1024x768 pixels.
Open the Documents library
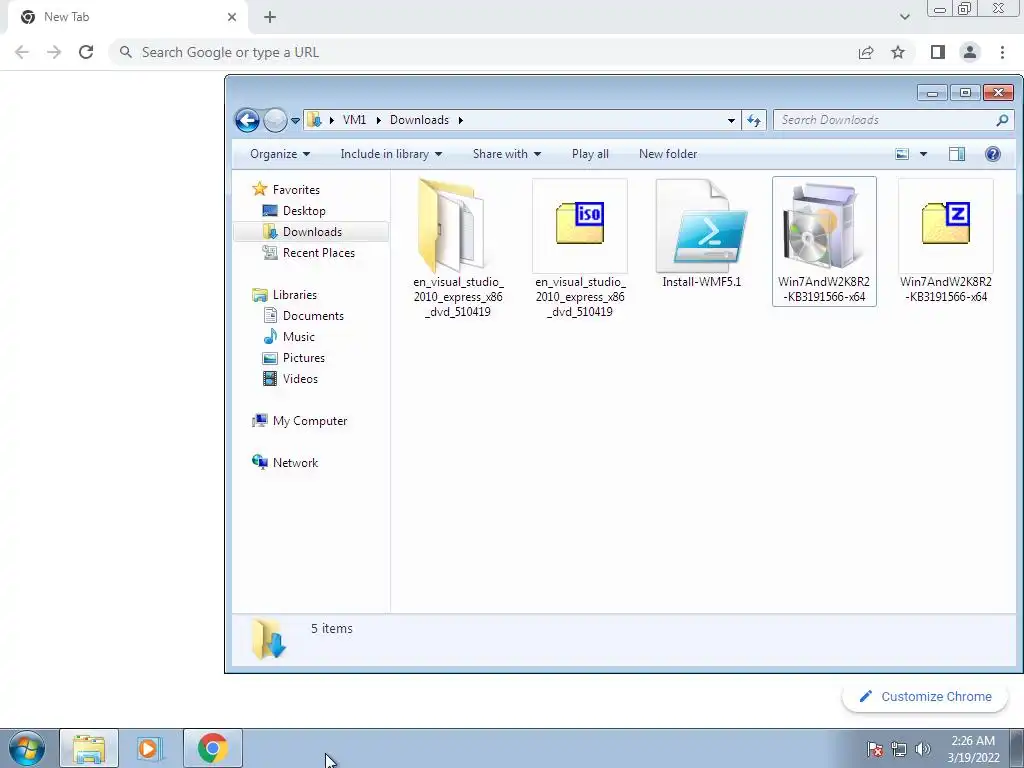coord(313,315)
